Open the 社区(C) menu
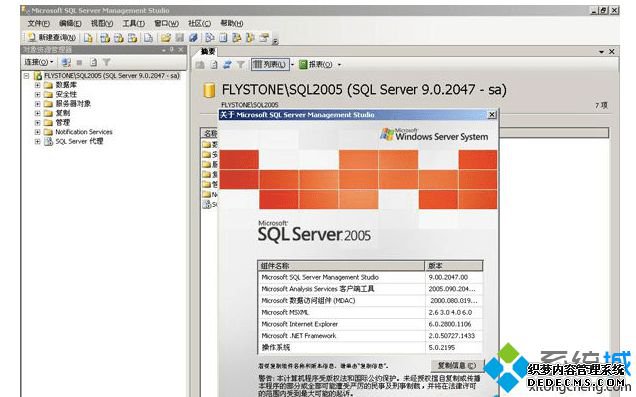 coord(199,24)
